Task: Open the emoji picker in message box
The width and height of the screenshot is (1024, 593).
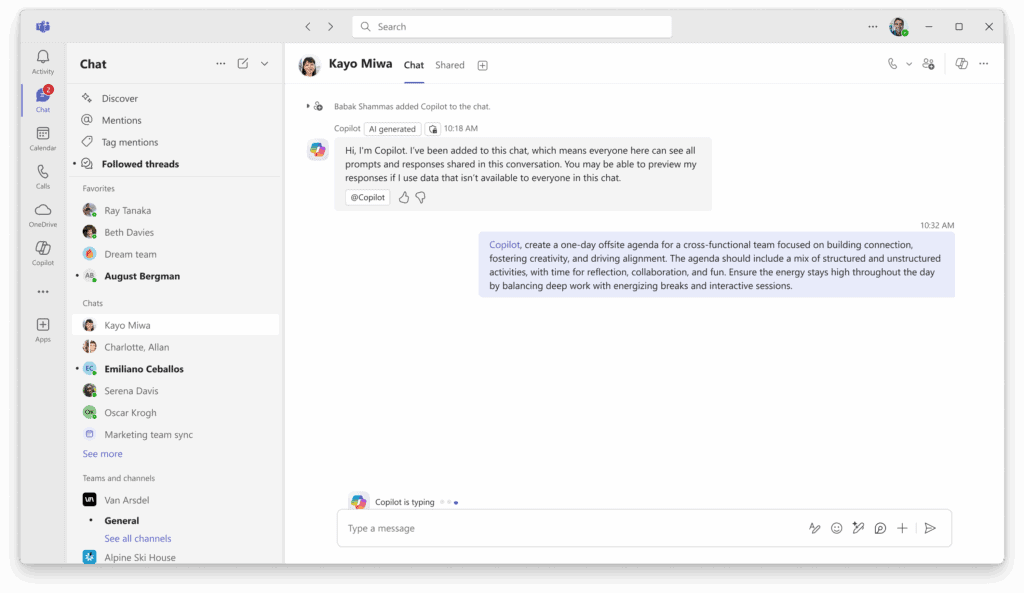Action: [x=836, y=528]
